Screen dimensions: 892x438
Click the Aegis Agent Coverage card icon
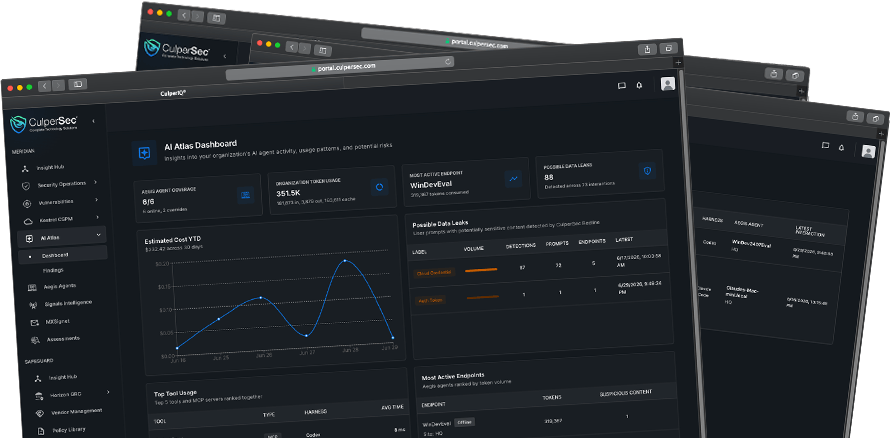[246, 195]
